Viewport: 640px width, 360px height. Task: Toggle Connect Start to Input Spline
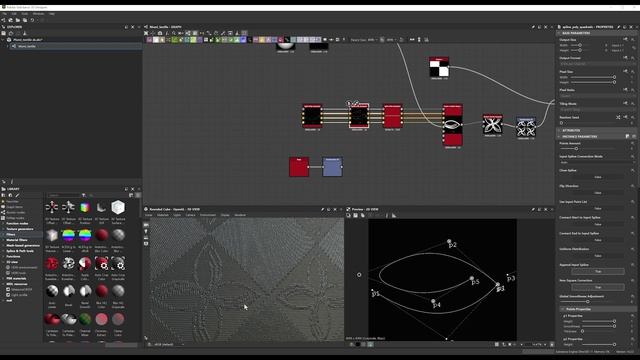point(598,224)
